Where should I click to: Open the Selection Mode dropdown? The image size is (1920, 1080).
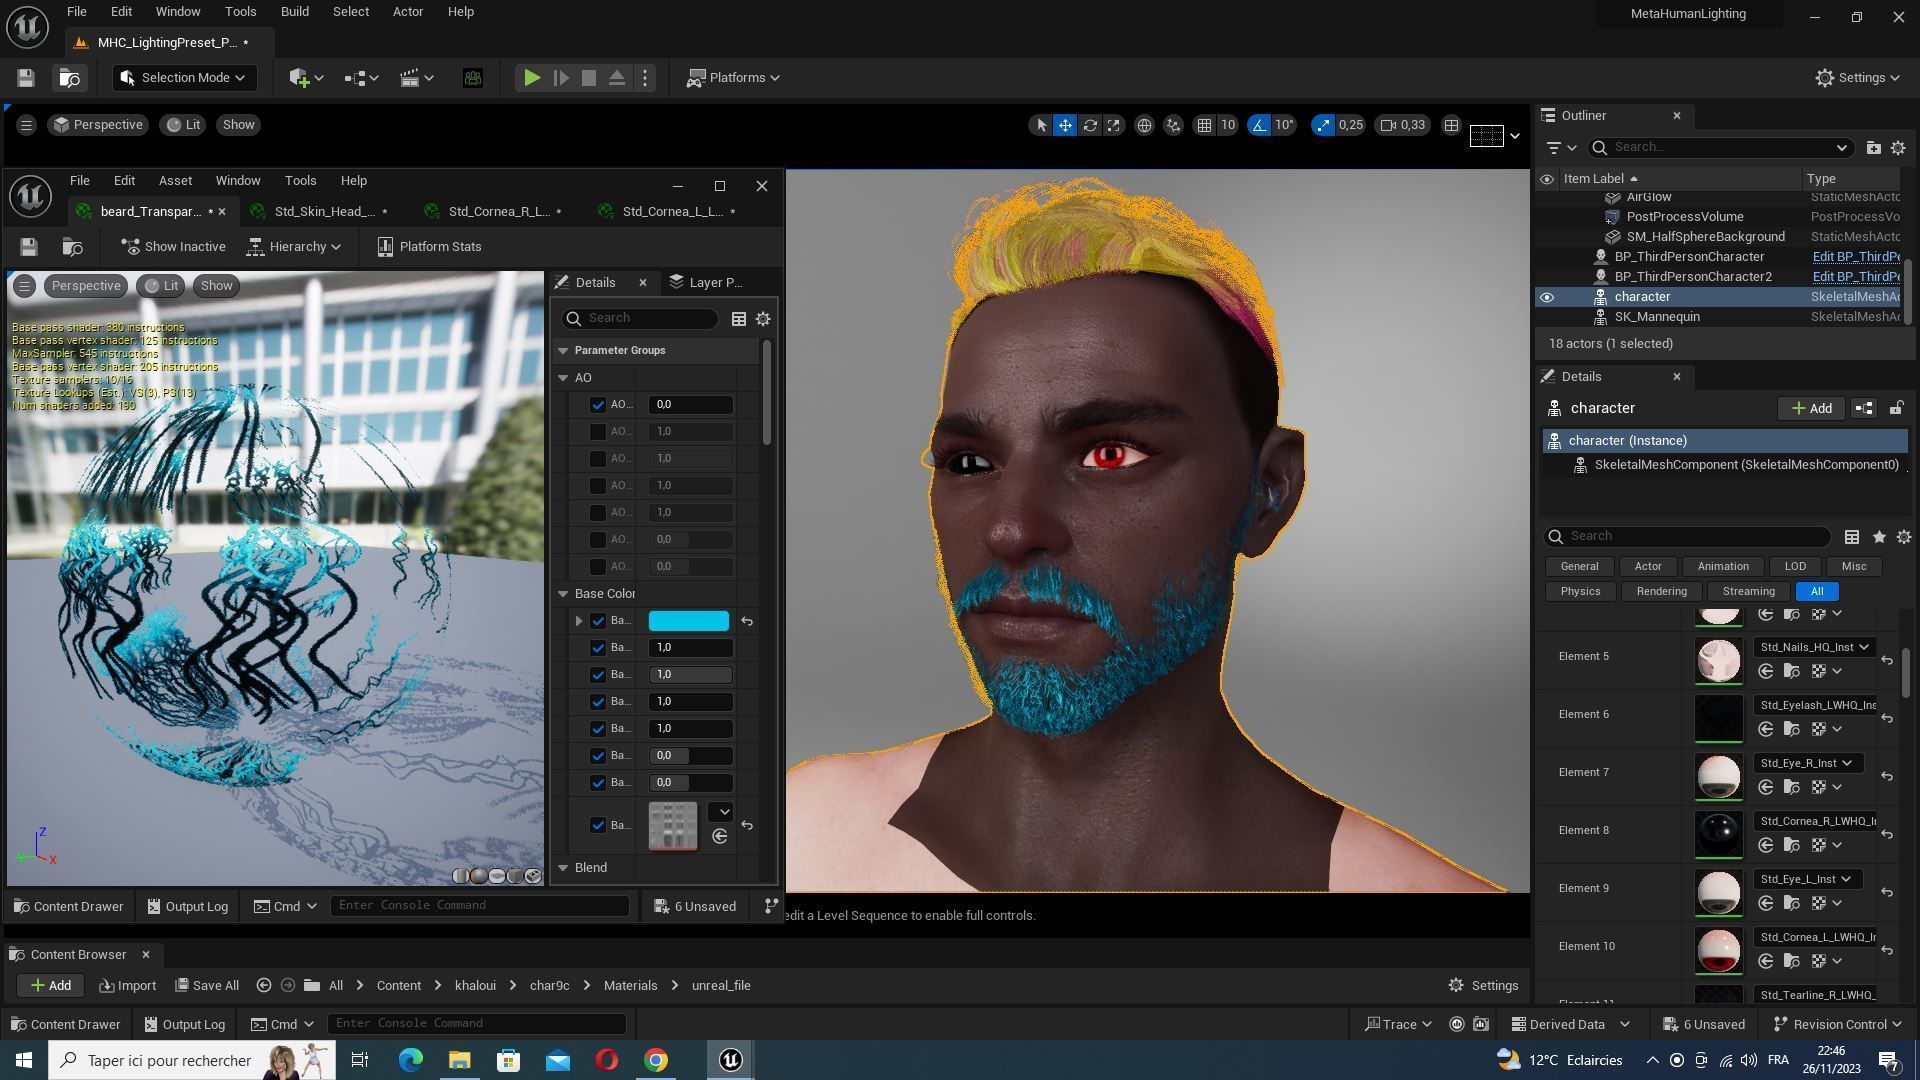[184, 78]
